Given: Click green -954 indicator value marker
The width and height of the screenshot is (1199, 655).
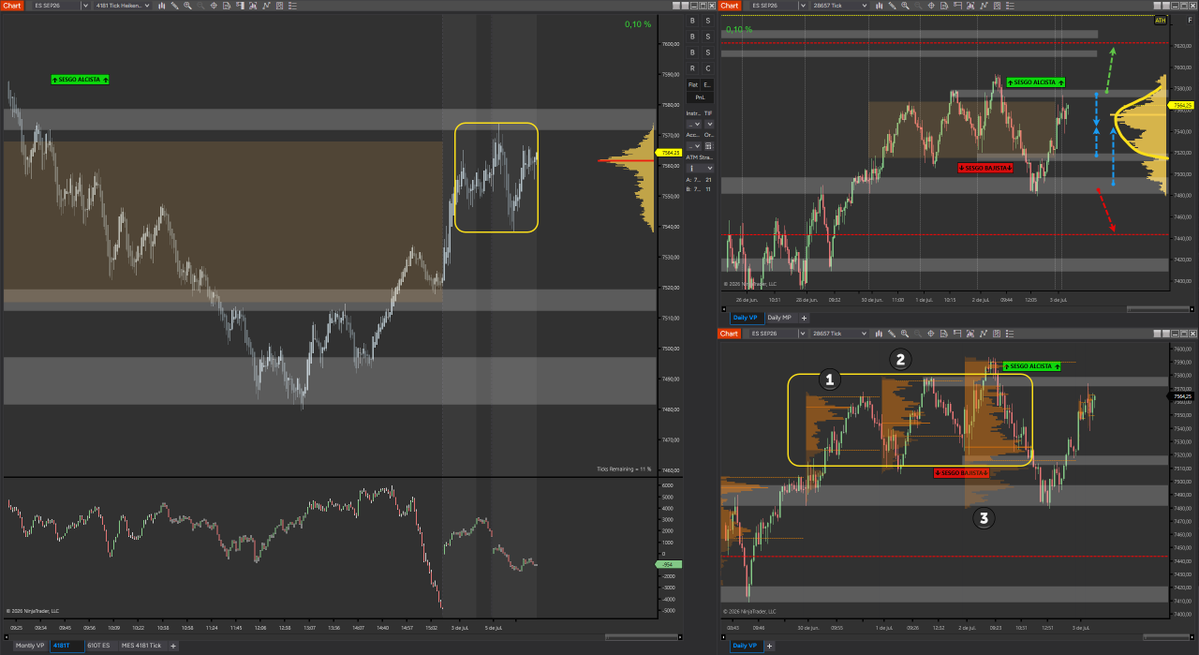Looking at the screenshot, I should 669,564.
